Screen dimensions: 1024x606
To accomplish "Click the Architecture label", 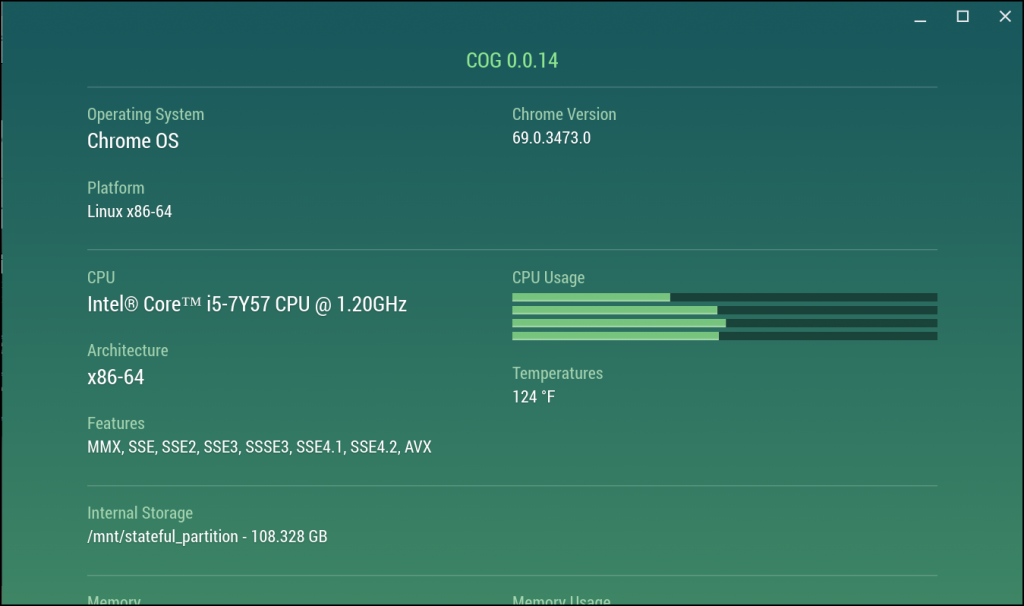I will pyautogui.click(x=127, y=351).
